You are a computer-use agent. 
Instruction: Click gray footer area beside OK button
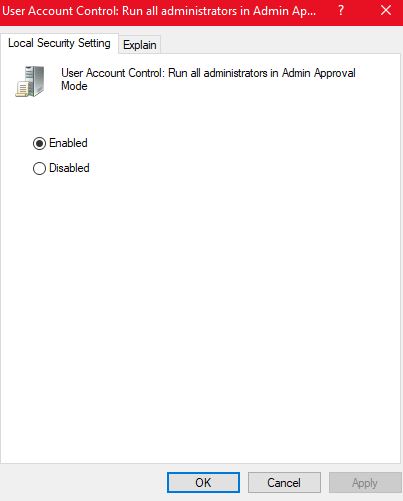pyautogui.click(x=83, y=482)
